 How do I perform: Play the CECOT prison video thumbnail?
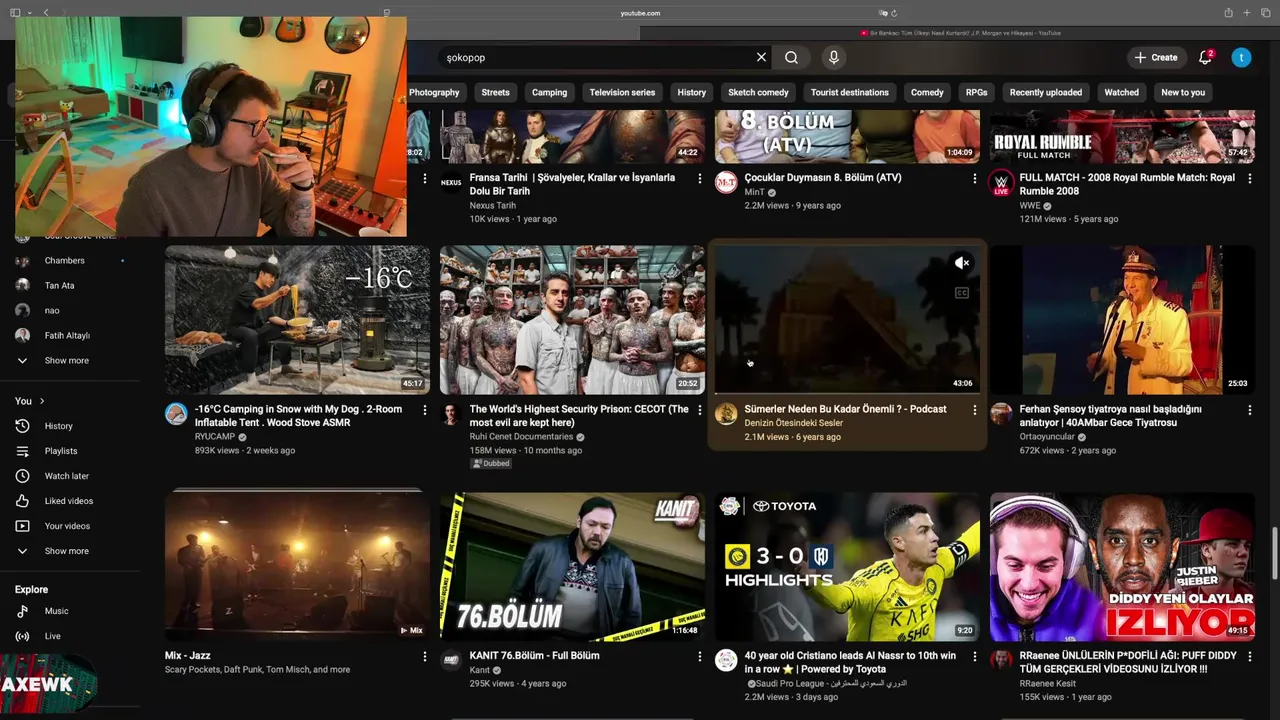[x=572, y=320]
